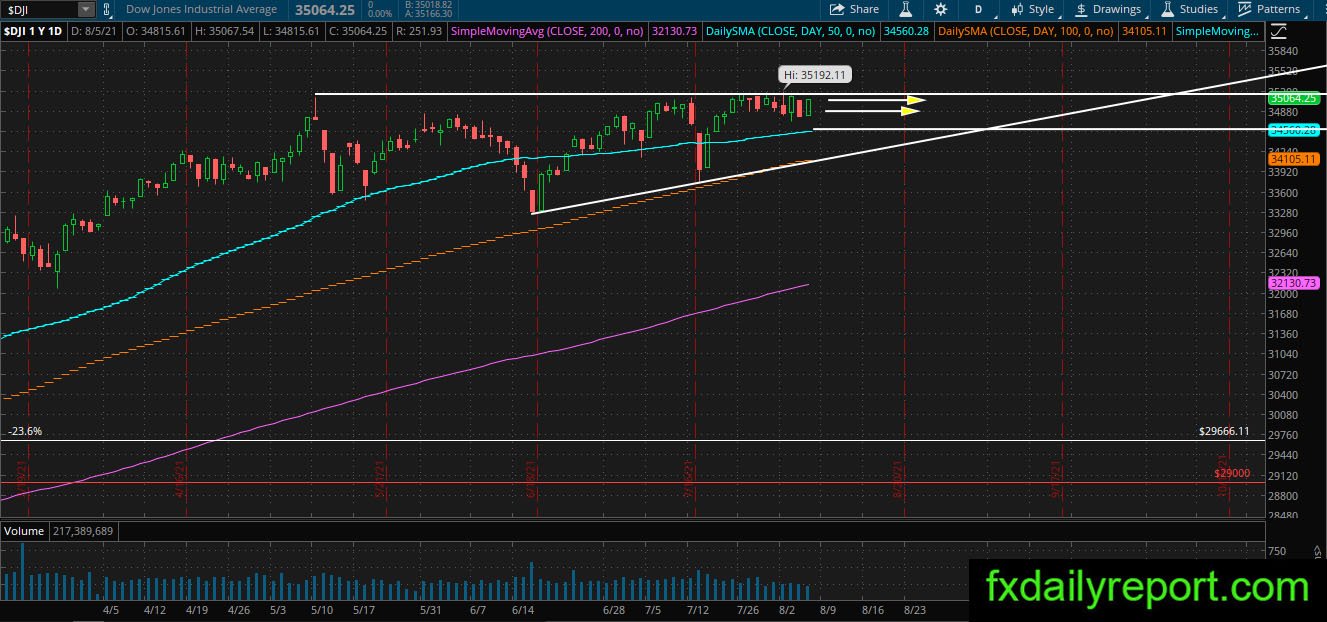The height and width of the screenshot is (622, 1327).
Task: Click the Studies beaker icon
Action: (x=1168, y=9)
